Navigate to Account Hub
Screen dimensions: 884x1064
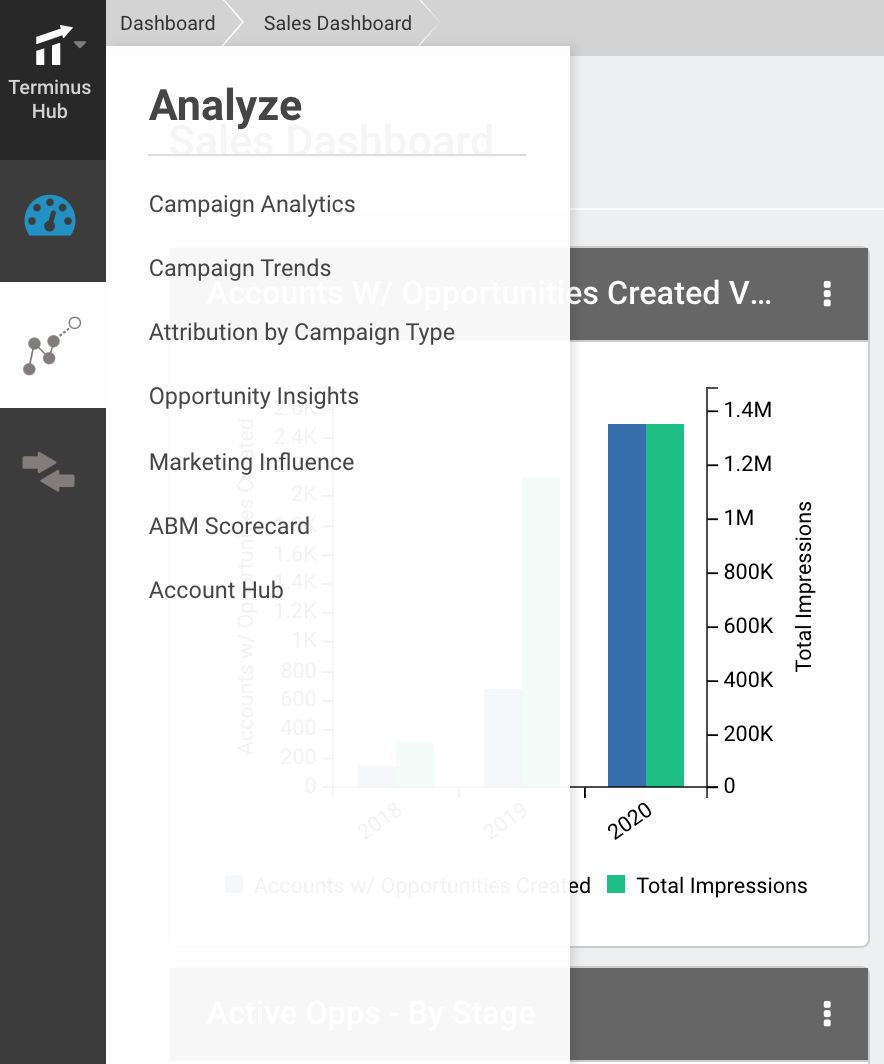(x=216, y=590)
